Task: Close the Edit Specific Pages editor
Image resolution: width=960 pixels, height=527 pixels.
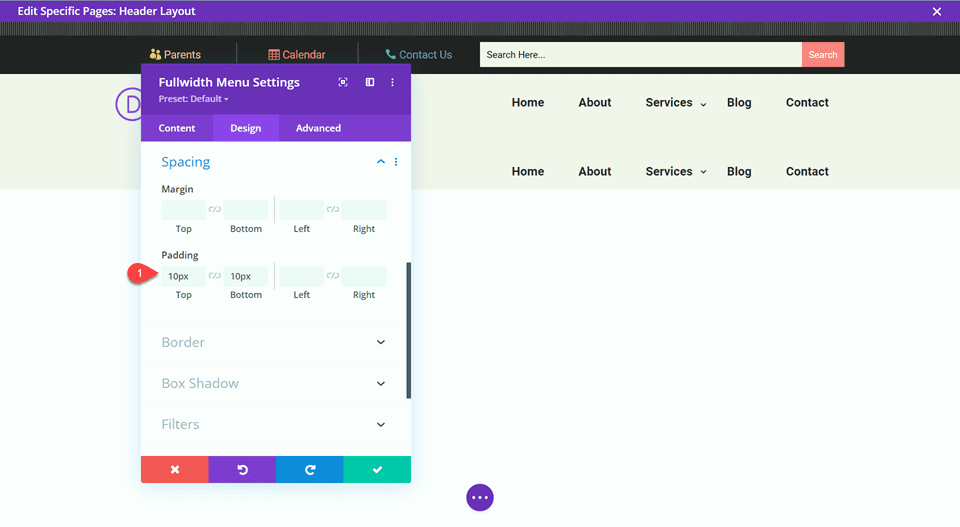Action: 937,12
